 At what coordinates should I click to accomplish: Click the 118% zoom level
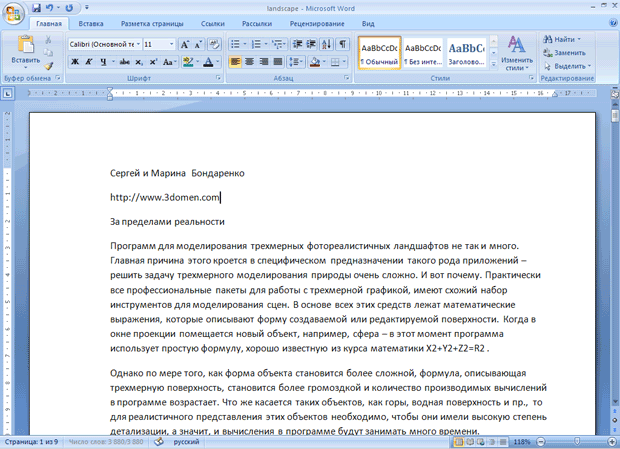[x=522, y=442]
